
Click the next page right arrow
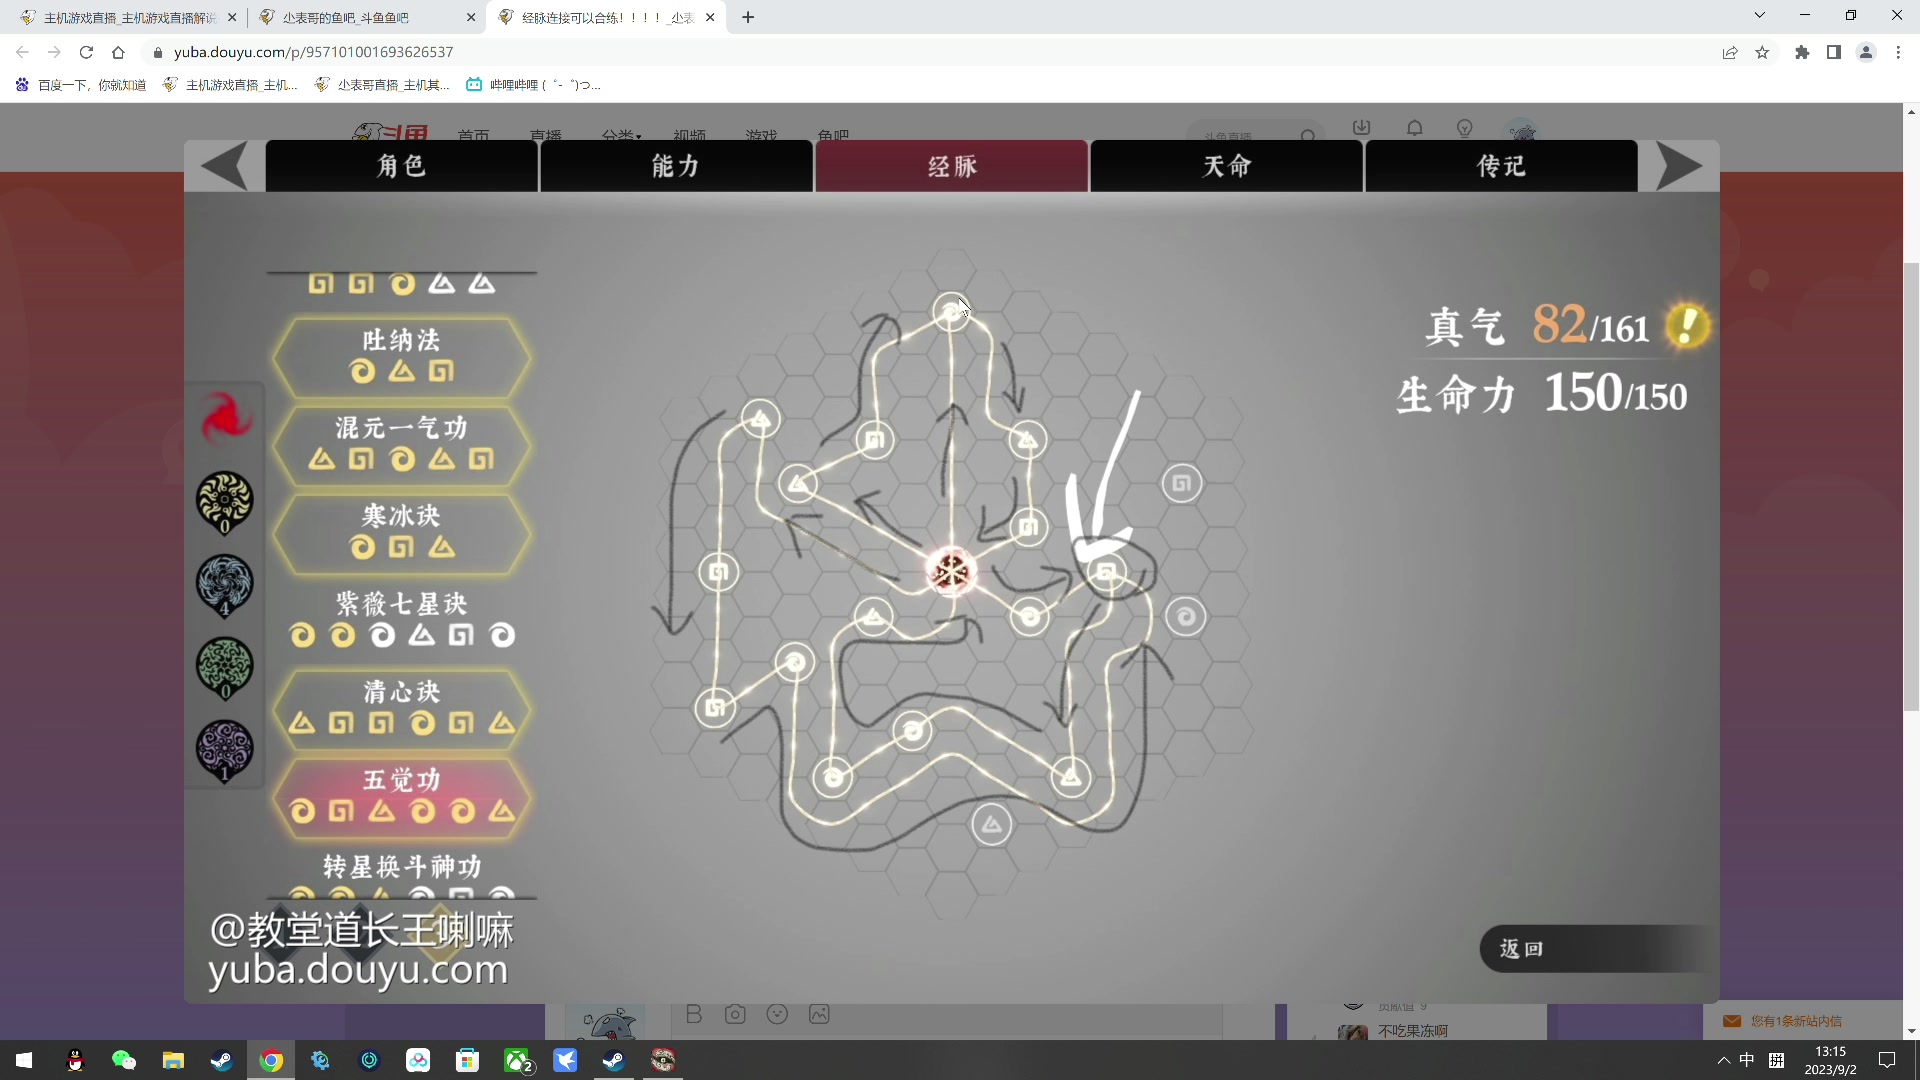[1679, 166]
